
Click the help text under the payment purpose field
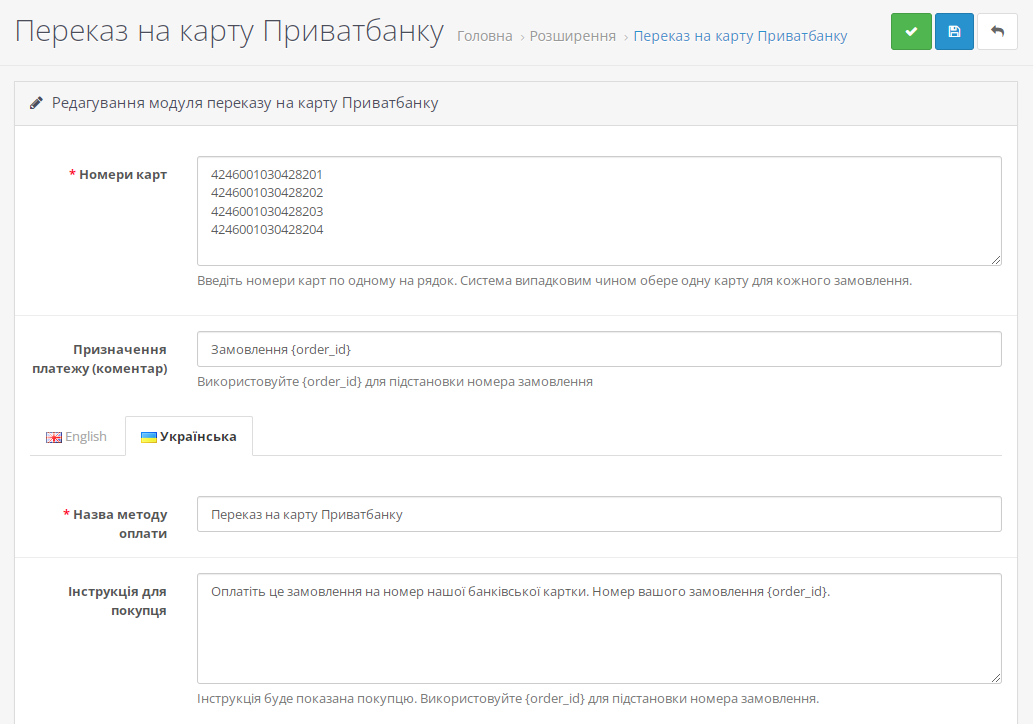click(x=395, y=381)
